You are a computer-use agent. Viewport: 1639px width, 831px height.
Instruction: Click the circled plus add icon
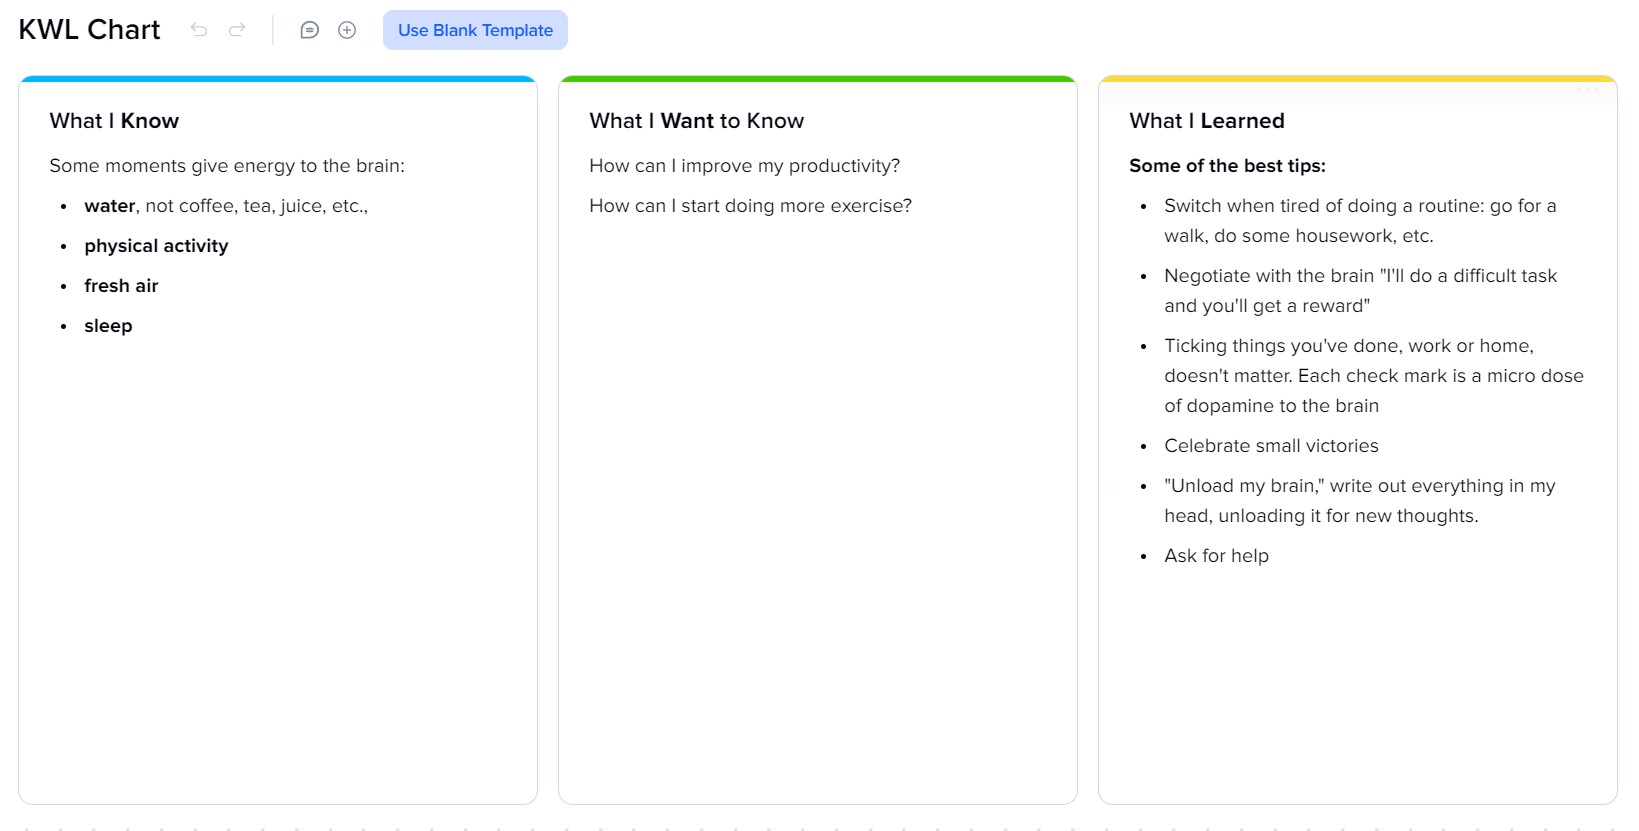[x=347, y=30]
